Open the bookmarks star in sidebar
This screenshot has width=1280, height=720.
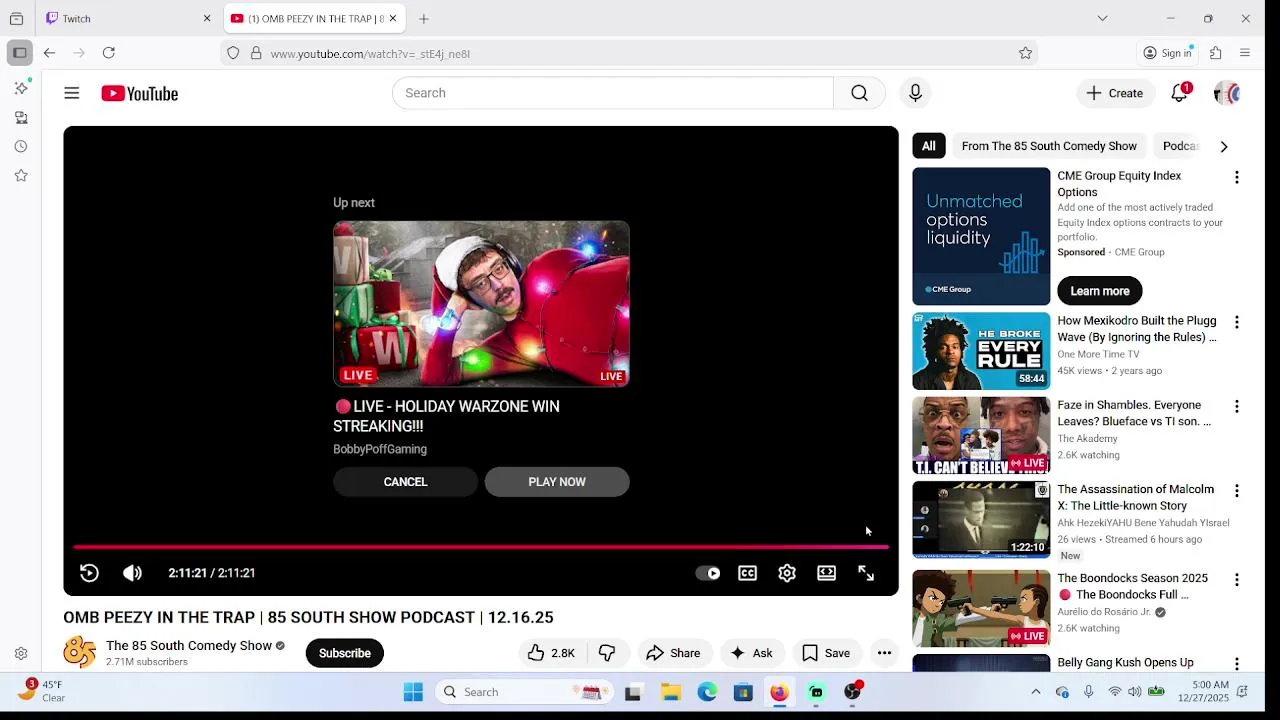(21, 175)
